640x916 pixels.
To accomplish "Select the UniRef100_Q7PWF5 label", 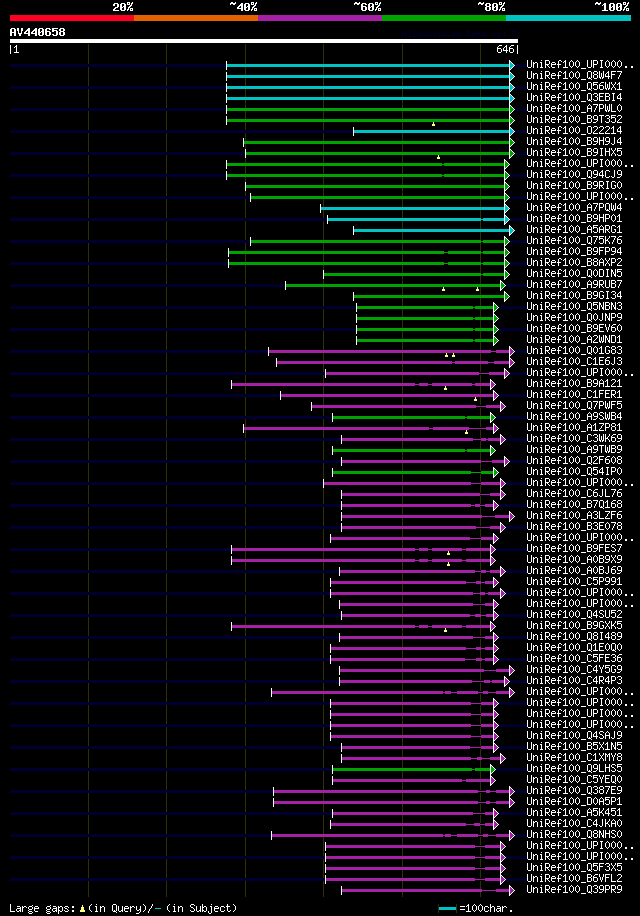I will (x=574, y=405).
